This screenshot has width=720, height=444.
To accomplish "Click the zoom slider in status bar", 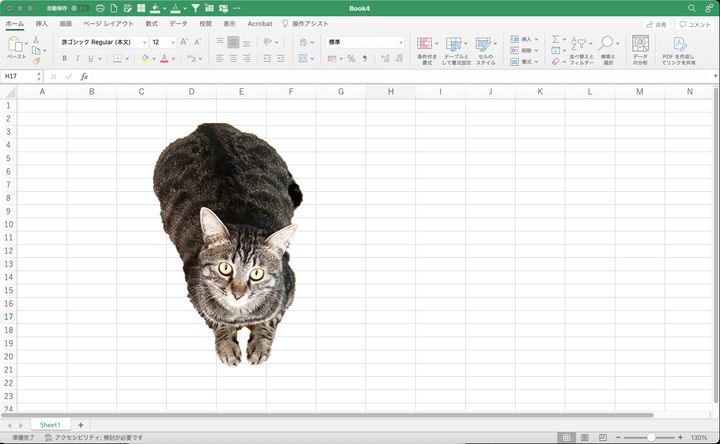I will click(x=650, y=438).
